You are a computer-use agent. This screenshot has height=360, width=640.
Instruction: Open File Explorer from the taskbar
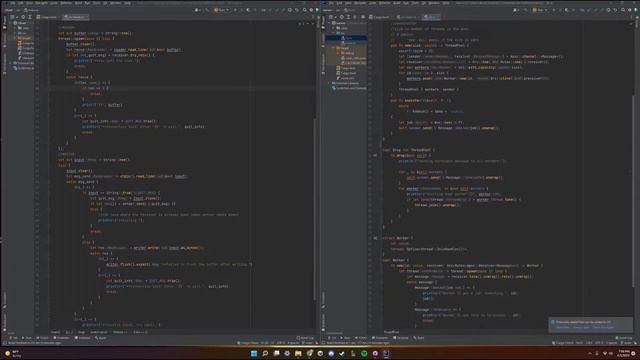click(298, 353)
